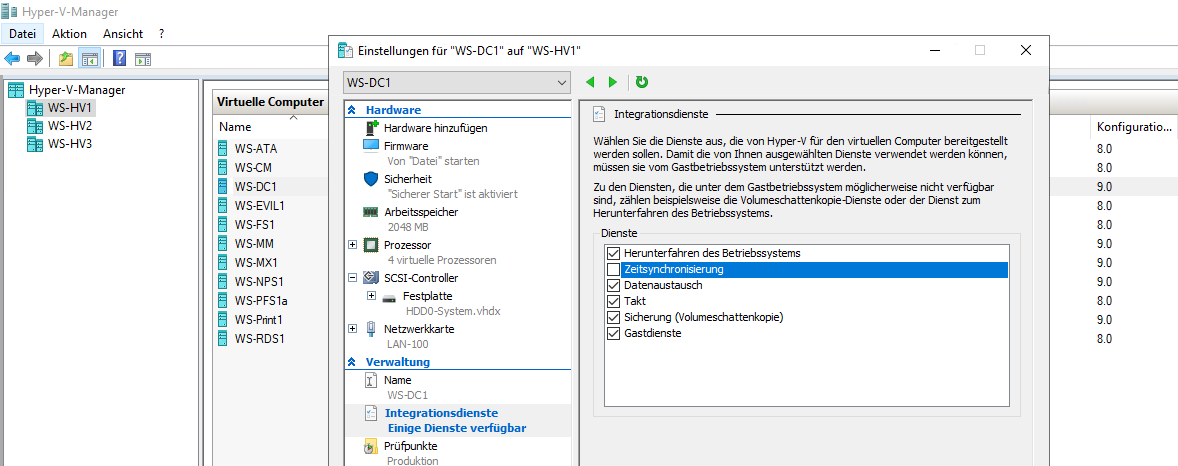Sort by the Konfiguratio... column header
The width and height of the screenshot is (1178, 466).
coord(1133,127)
